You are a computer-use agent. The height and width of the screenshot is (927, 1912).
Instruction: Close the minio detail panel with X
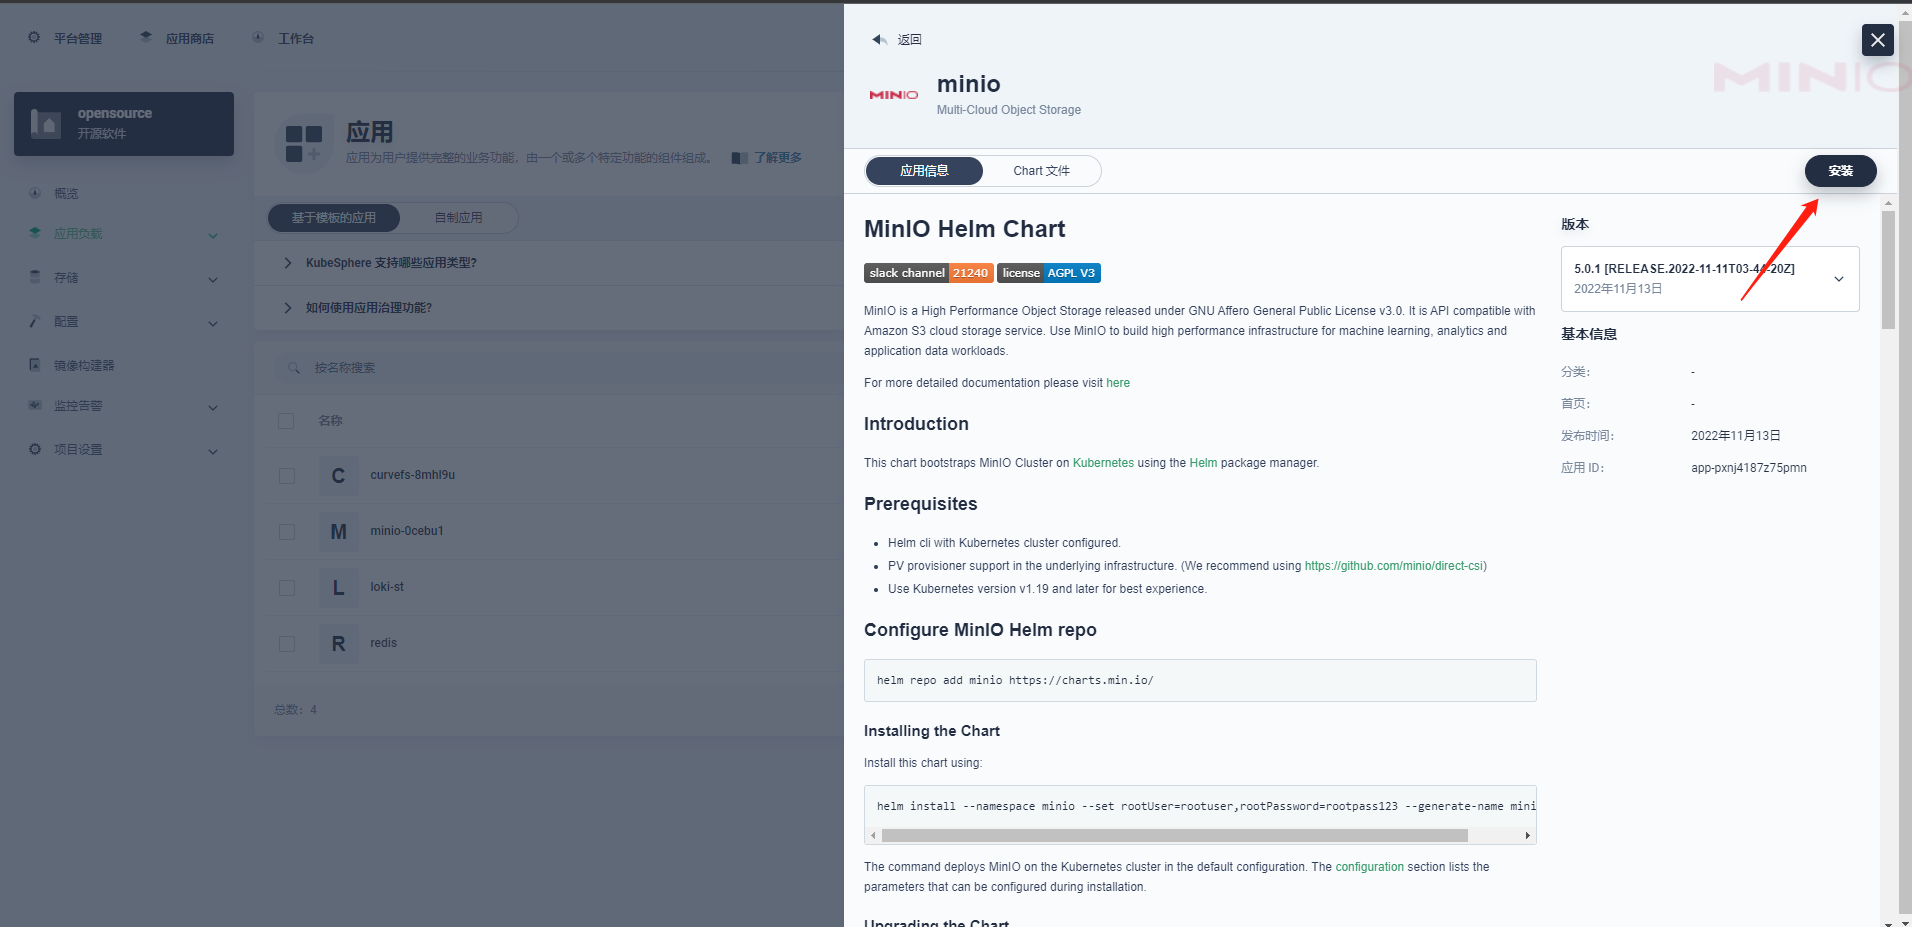click(x=1877, y=40)
